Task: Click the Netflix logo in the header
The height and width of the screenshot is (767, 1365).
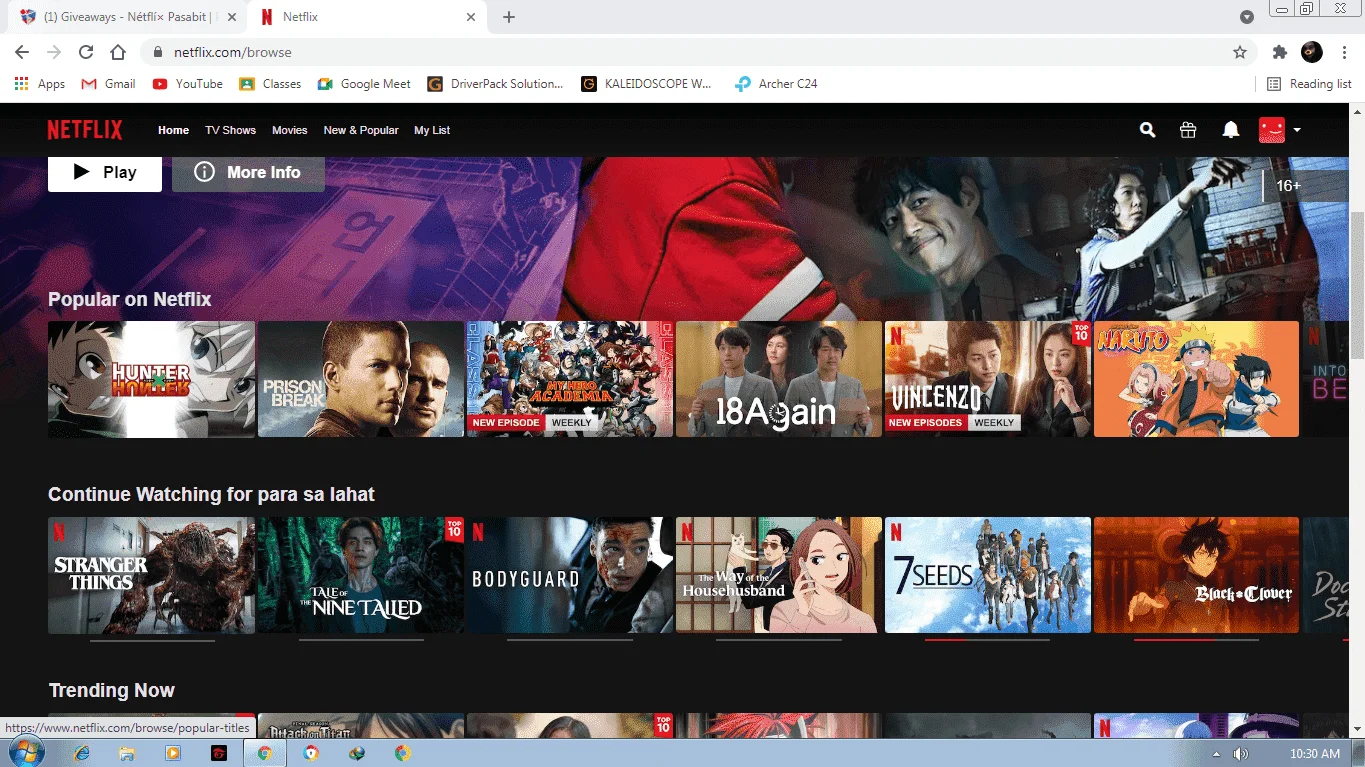Action: pyautogui.click(x=85, y=130)
